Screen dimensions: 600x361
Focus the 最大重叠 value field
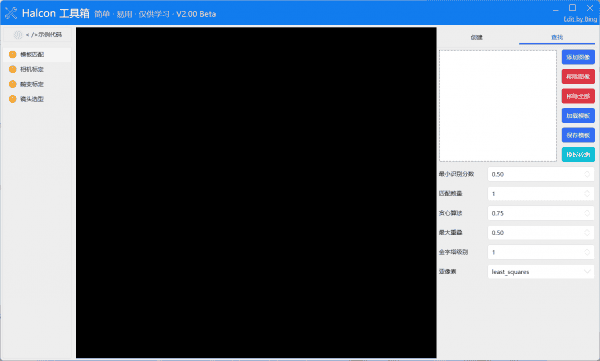pos(541,233)
